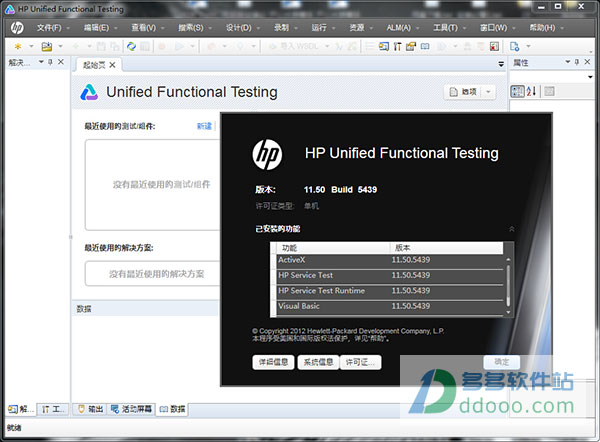Select the HP Service Test Runtime row
Image resolution: width=600 pixels, height=442 pixels.
390,291
